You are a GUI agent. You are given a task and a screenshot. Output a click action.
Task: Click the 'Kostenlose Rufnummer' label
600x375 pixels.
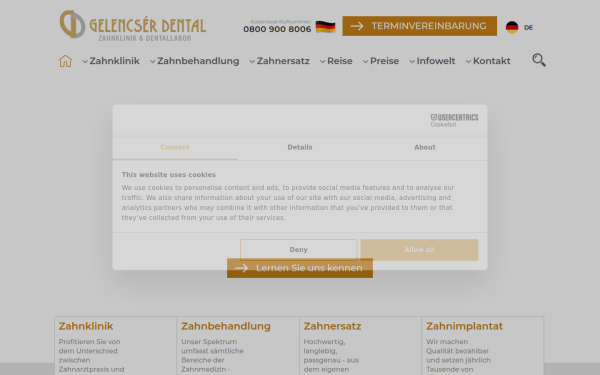pyautogui.click(x=280, y=22)
